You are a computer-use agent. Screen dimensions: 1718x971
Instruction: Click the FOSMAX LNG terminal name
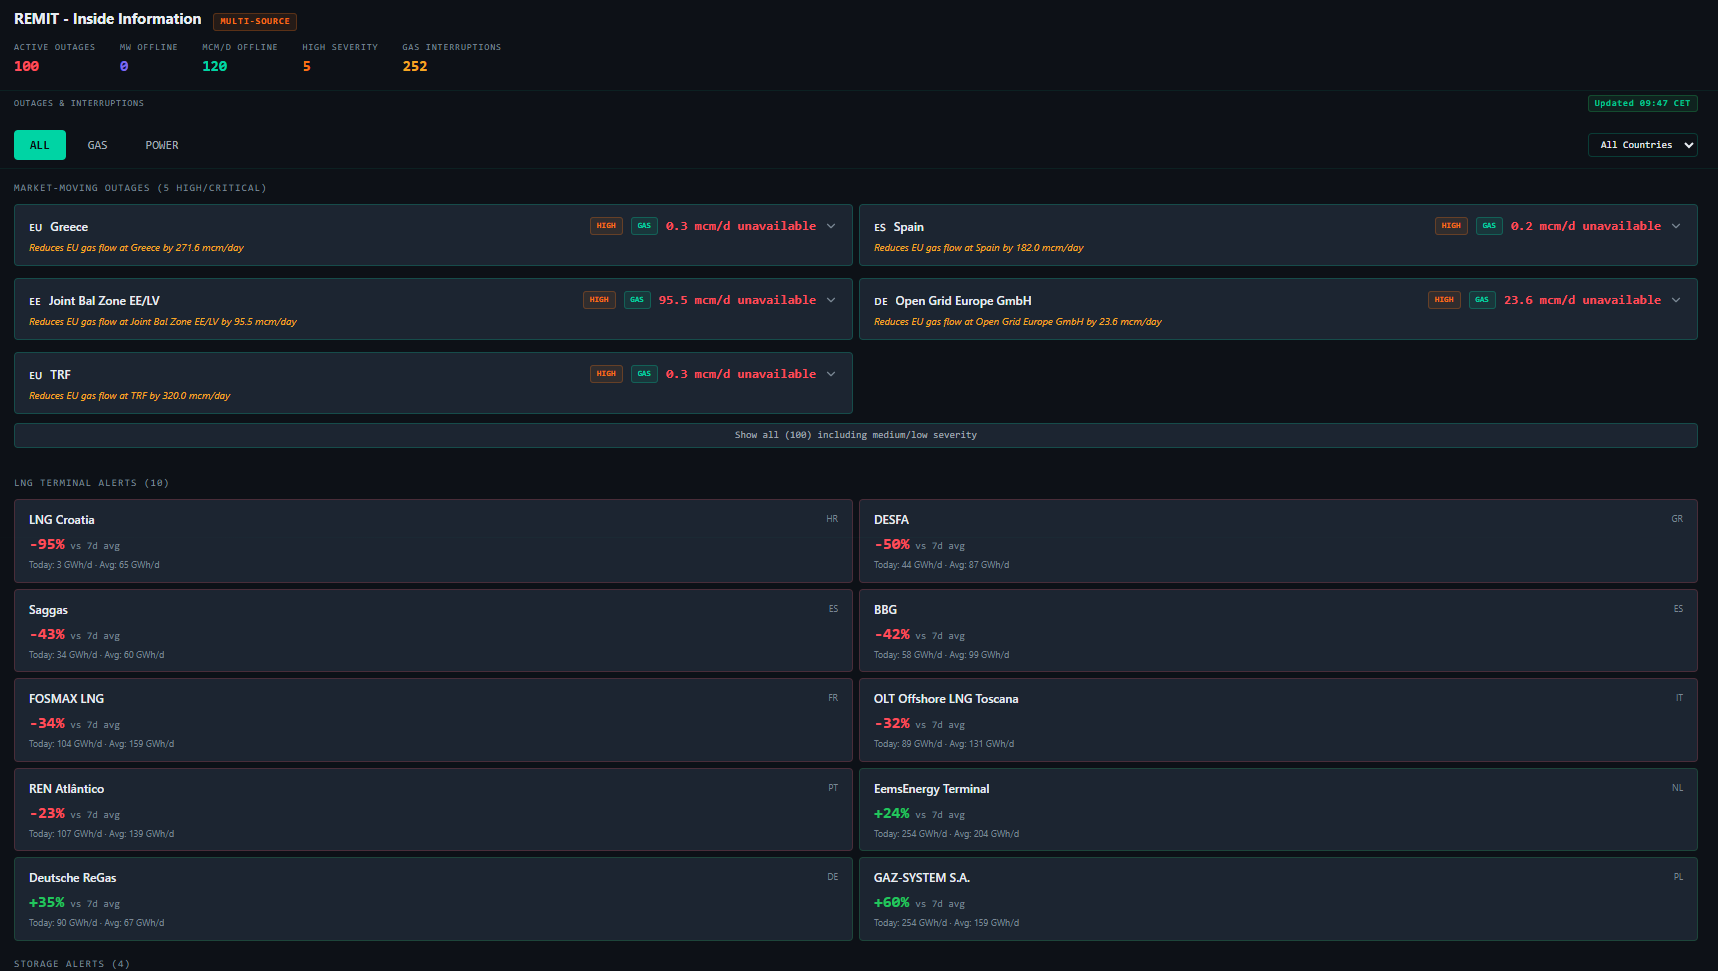[66, 699]
